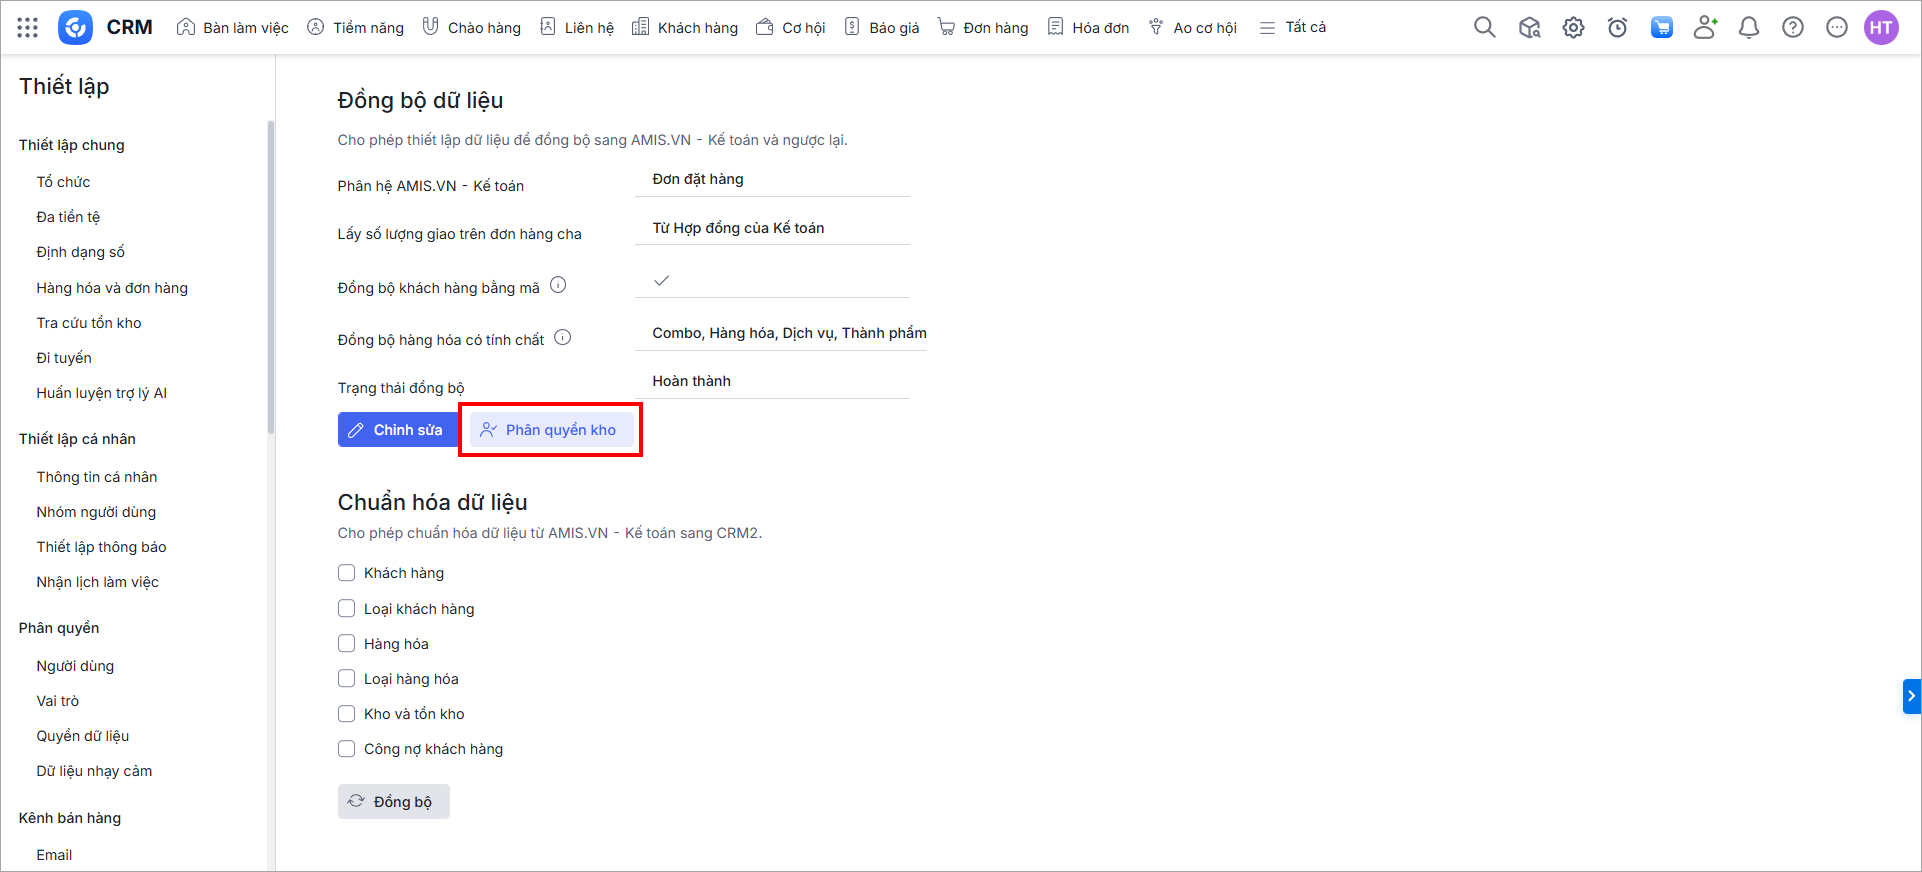Open the notifications bell icon
Viewport: 1922px width, 872px height.
pyautogui.click(x=1748, y=28)
